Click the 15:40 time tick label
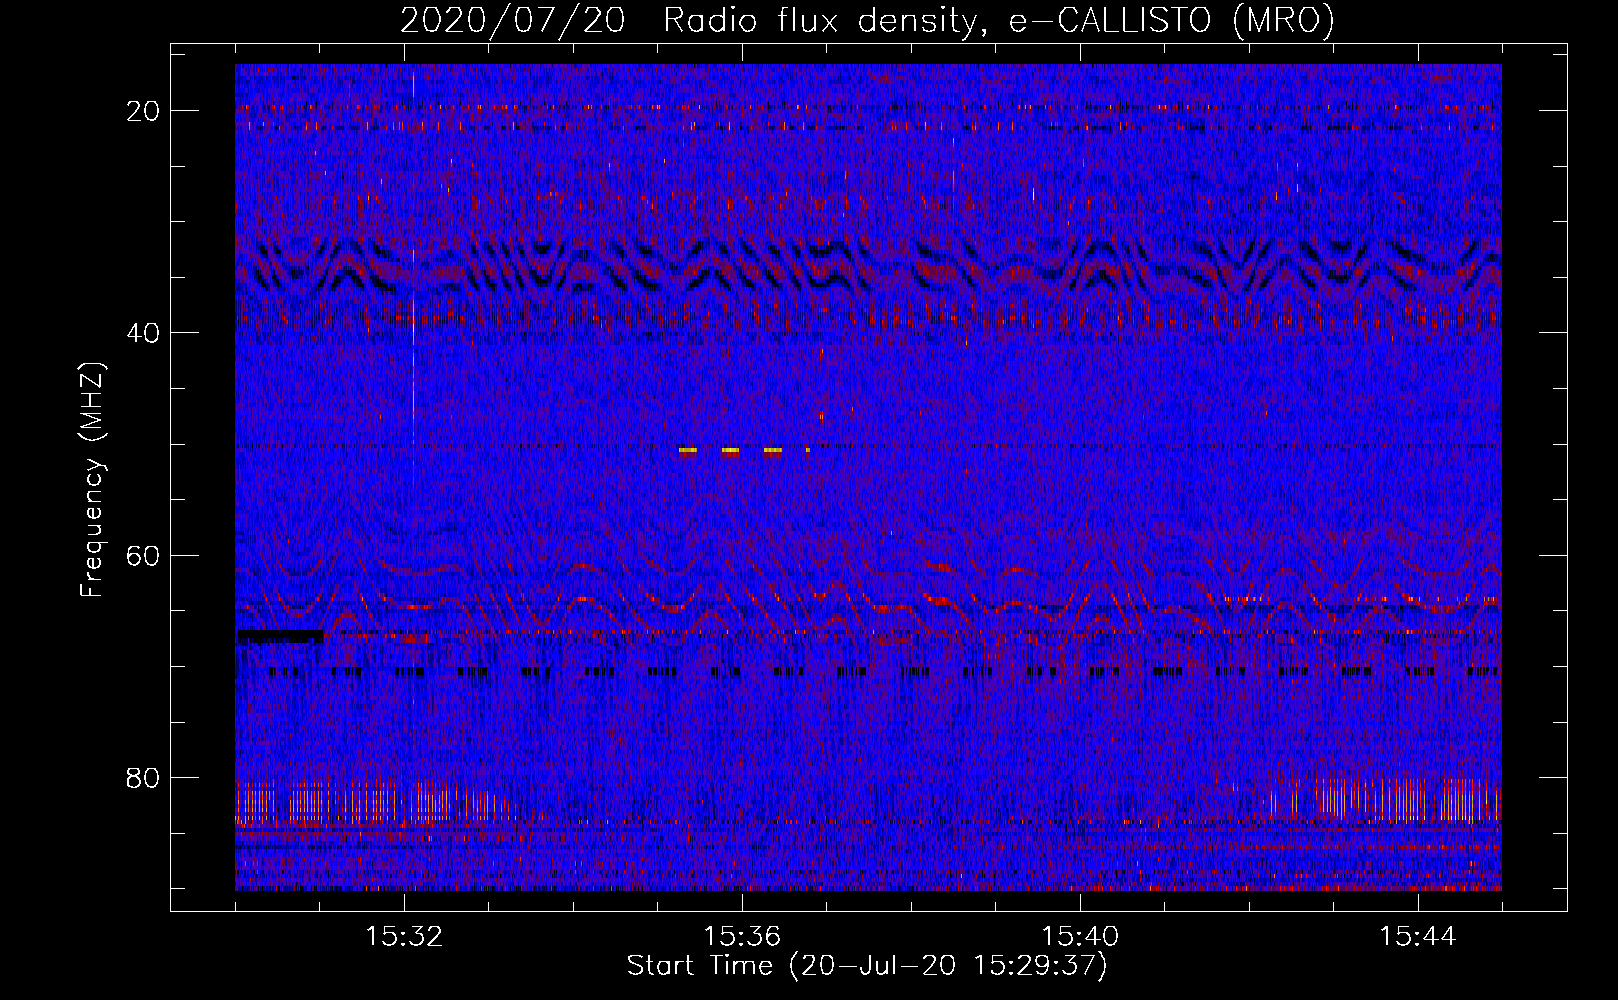 (1080, 937)
